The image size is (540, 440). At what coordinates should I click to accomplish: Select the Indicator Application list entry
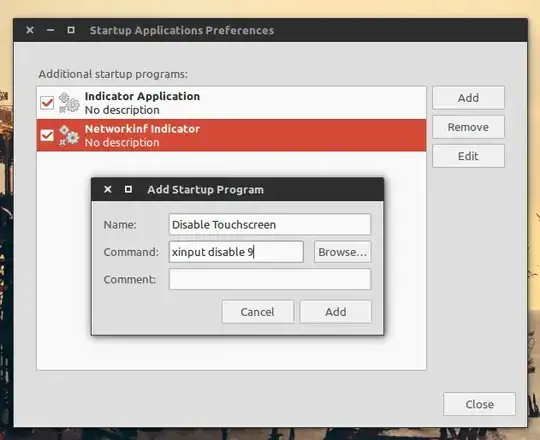[231, 103]
